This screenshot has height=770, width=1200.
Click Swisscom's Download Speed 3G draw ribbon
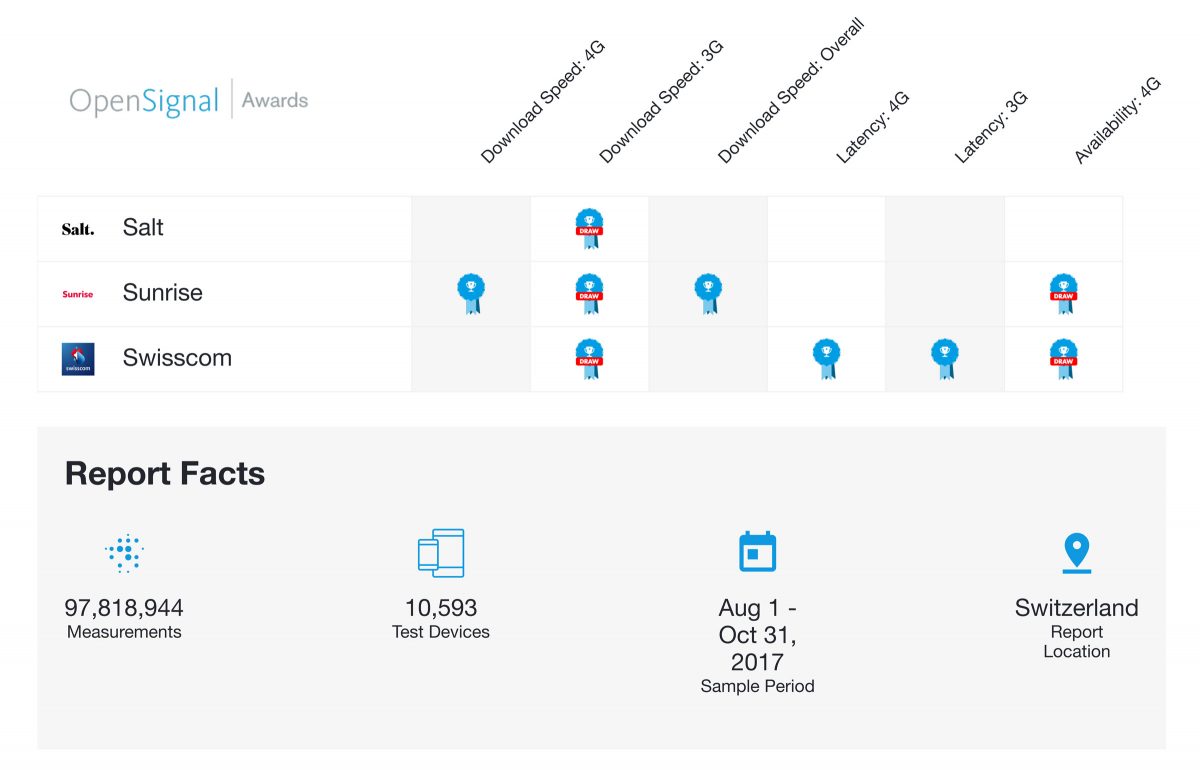(589, 358)
